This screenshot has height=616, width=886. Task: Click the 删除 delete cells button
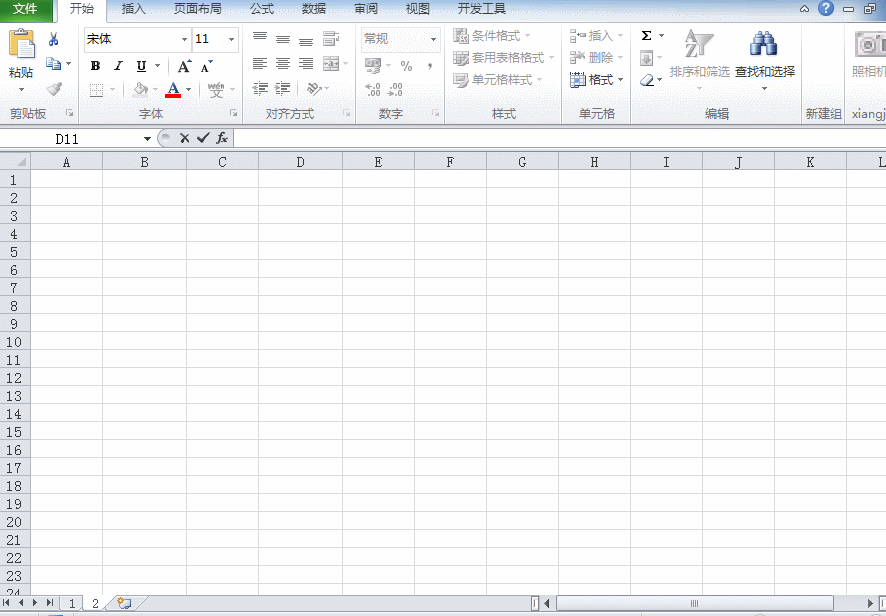[x=596, y=58]
